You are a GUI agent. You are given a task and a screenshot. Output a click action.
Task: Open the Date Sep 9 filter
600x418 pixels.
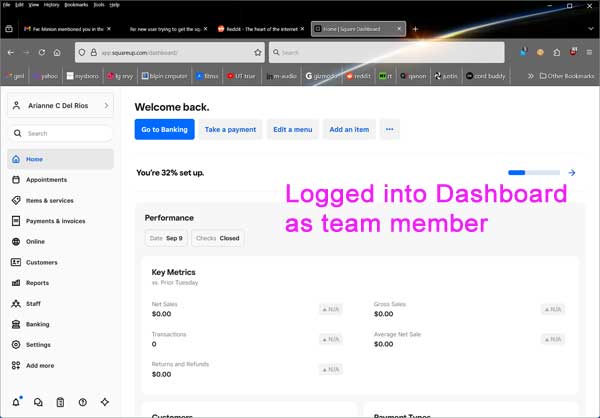click(166, 238)
